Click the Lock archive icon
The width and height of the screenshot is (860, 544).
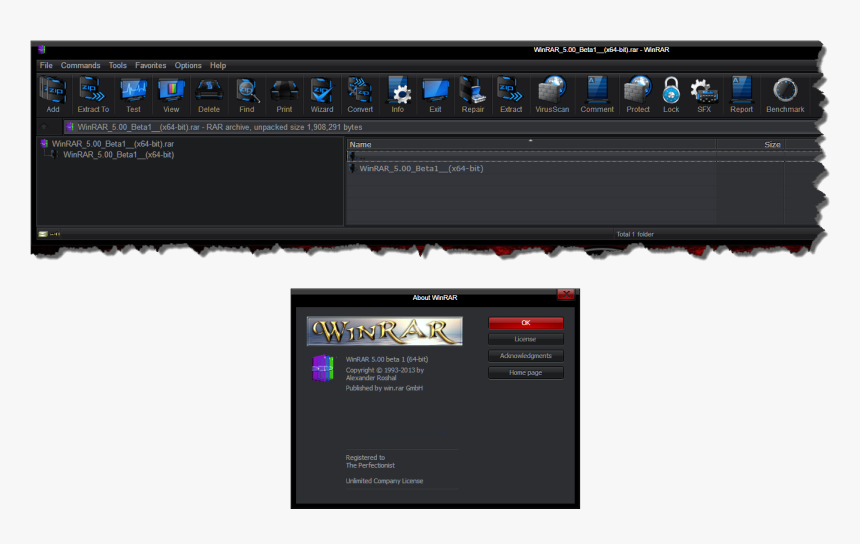click(671, 94)
